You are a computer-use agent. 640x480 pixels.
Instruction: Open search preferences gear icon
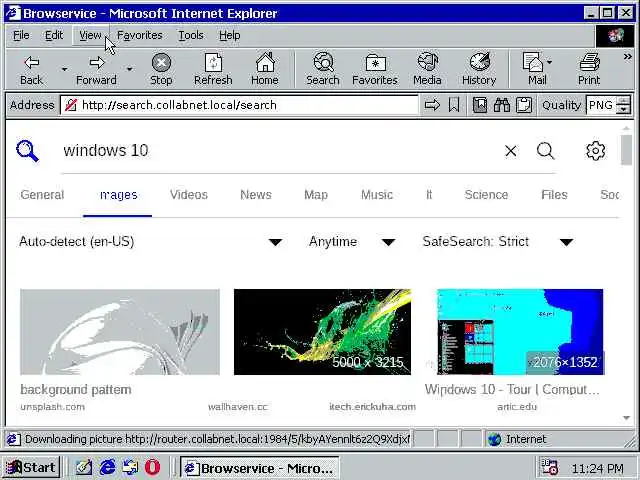[x=596, y=151]
